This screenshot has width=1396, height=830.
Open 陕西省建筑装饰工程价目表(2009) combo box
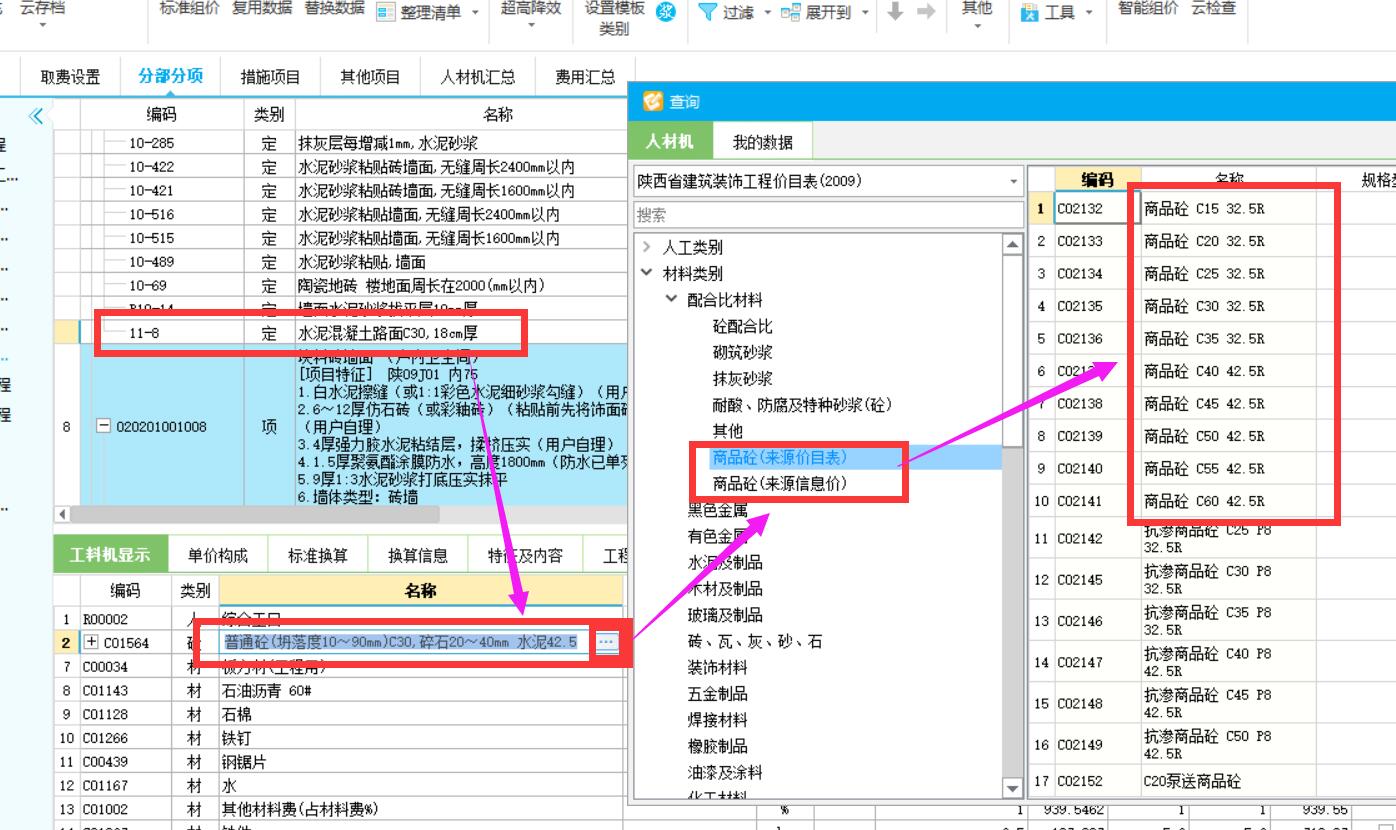point(829,182)
